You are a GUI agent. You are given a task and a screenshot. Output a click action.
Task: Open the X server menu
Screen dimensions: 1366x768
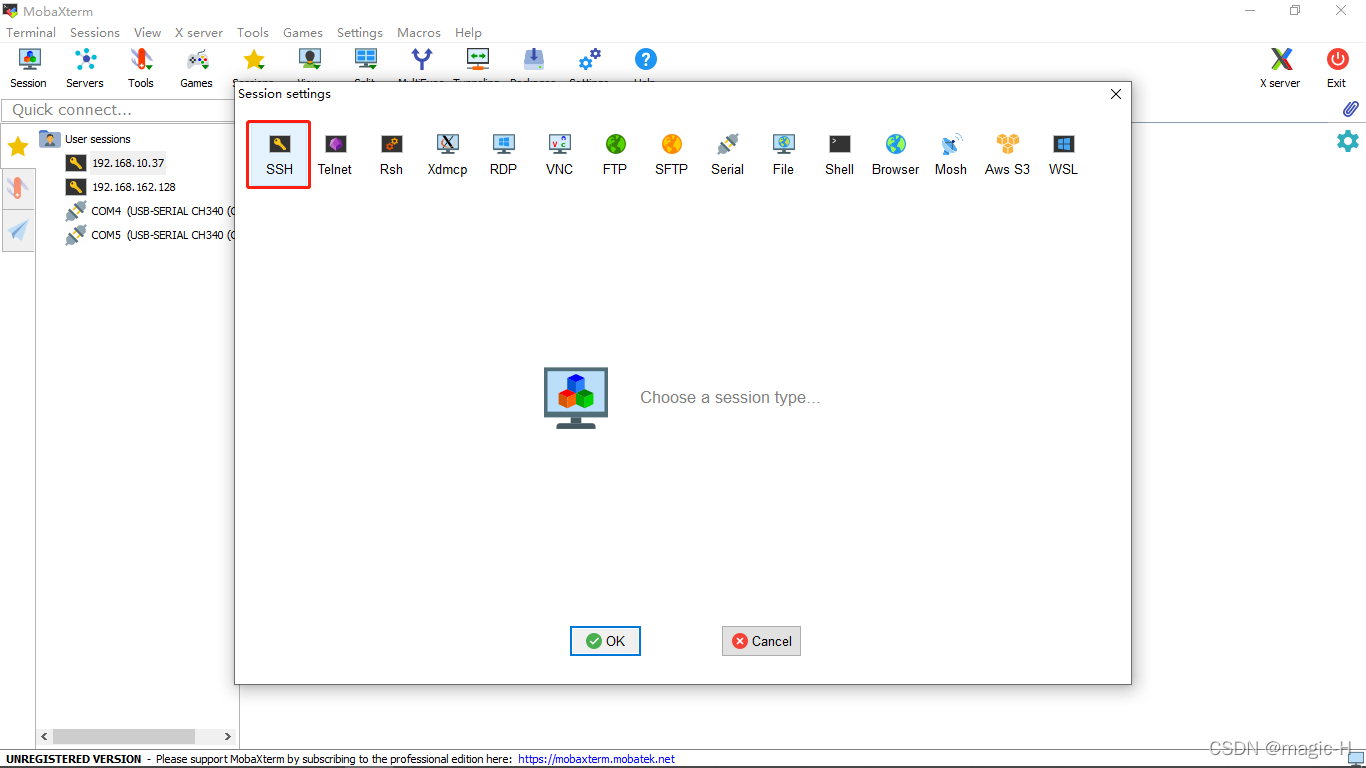click(199, 32)
